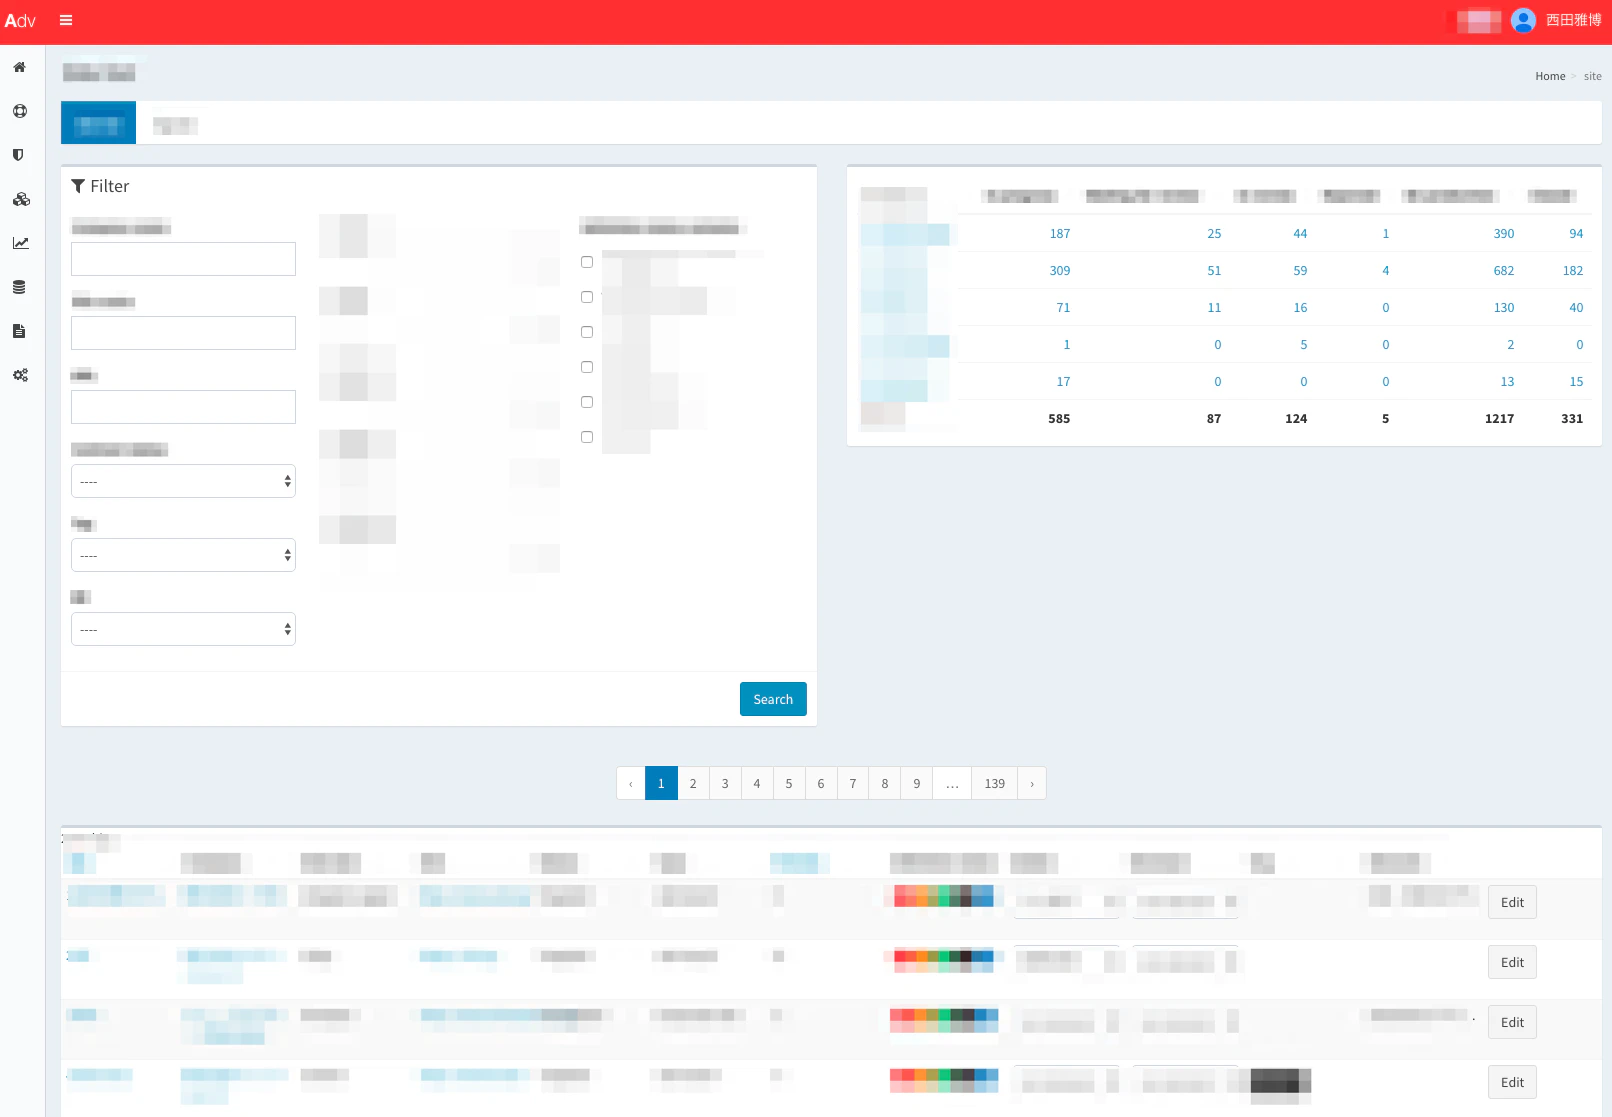
Task: Tick the fourth checkbox in the Filter panel
Action: pyautogui.click(x=587, y=367)
